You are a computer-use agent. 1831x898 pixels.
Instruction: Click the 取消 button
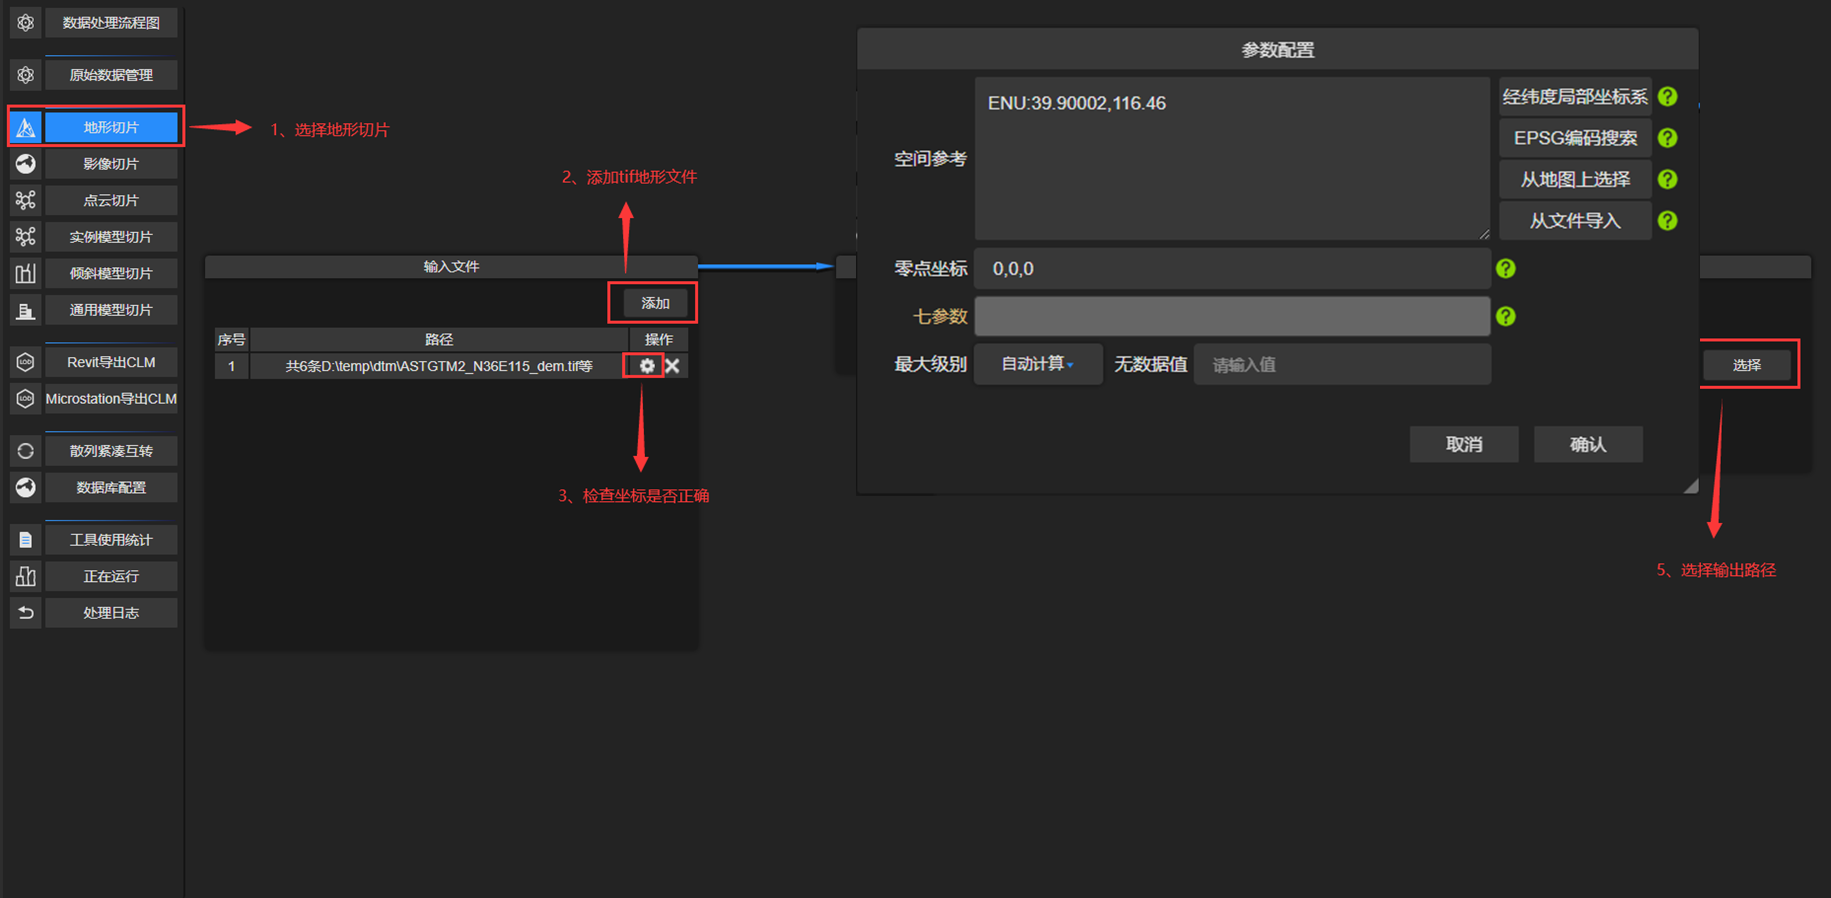coord(1464,445)
